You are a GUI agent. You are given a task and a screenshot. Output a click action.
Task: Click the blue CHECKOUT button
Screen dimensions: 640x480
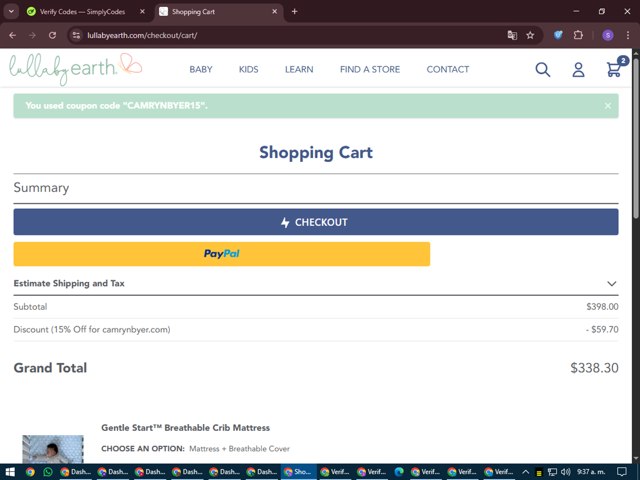point(316,222)
